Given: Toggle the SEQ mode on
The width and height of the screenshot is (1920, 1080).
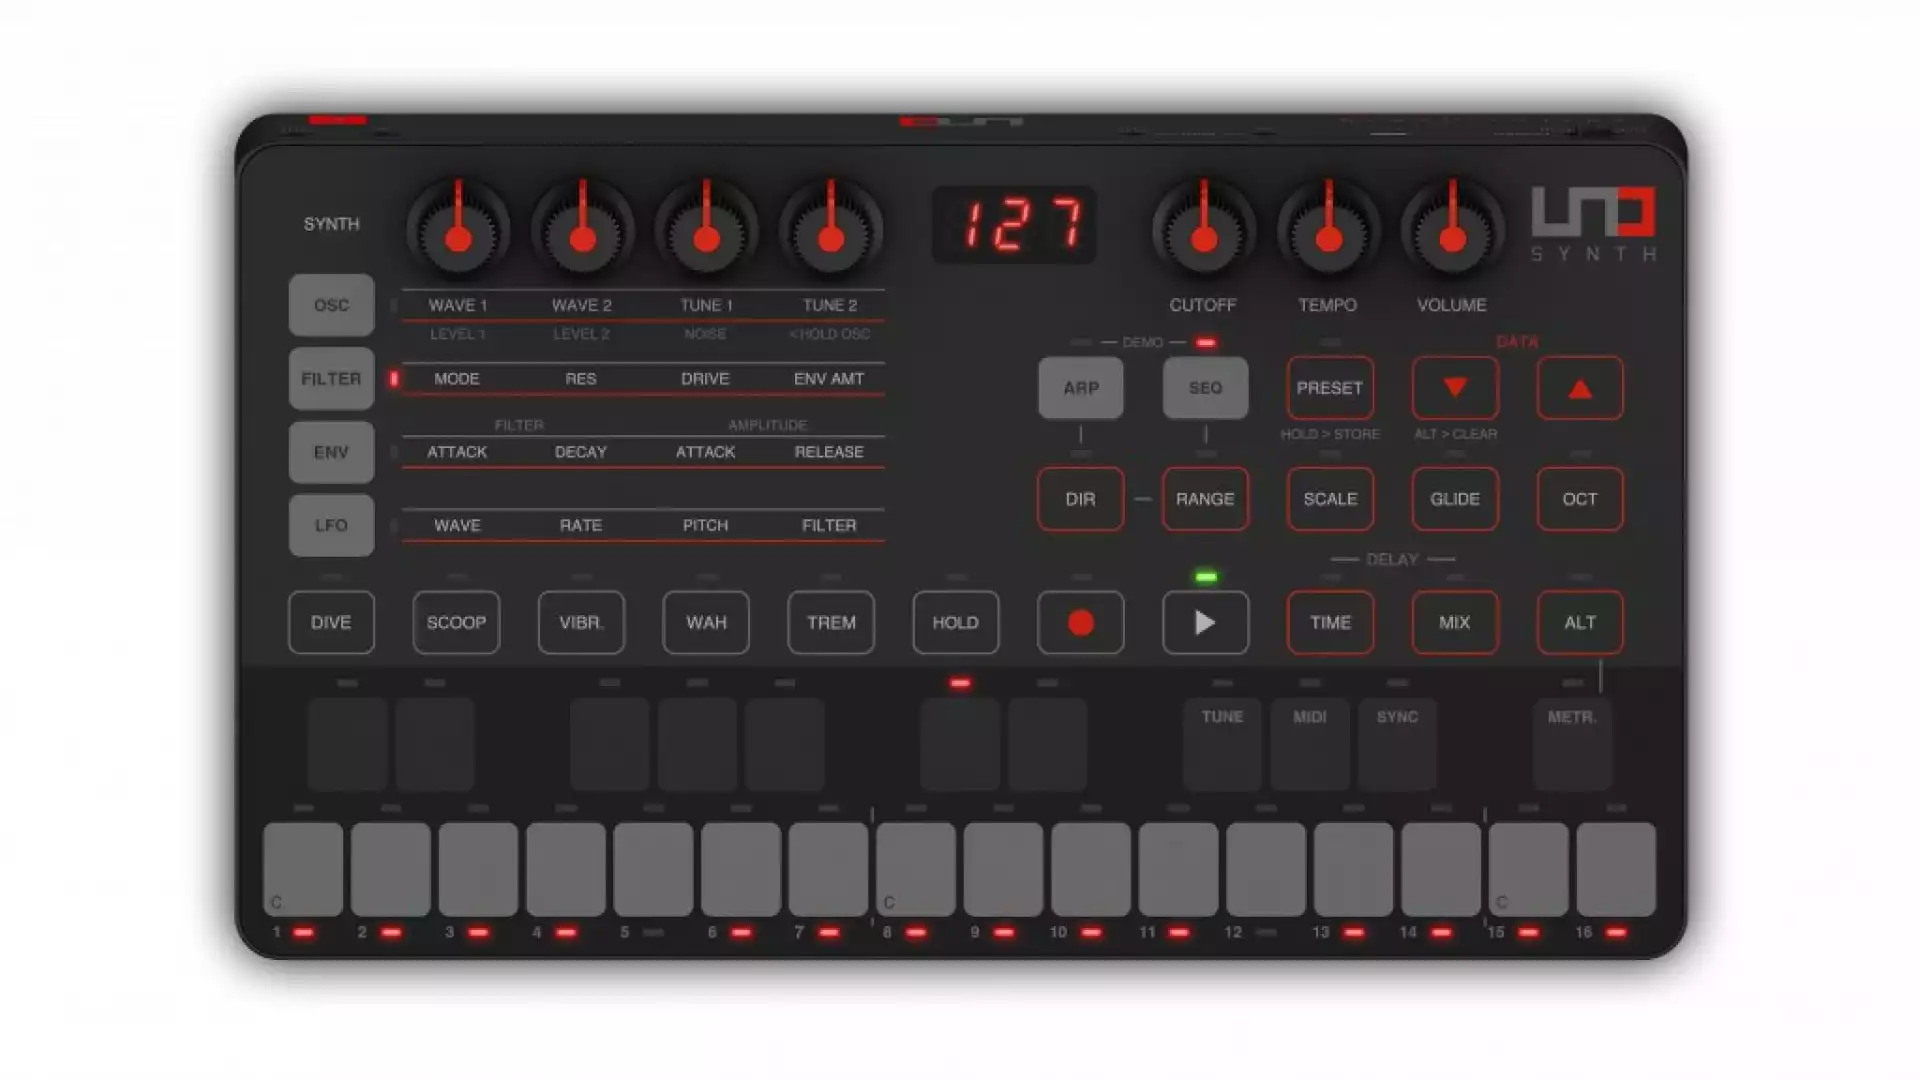Looking at the screenshot, I should coord(1204,386).
